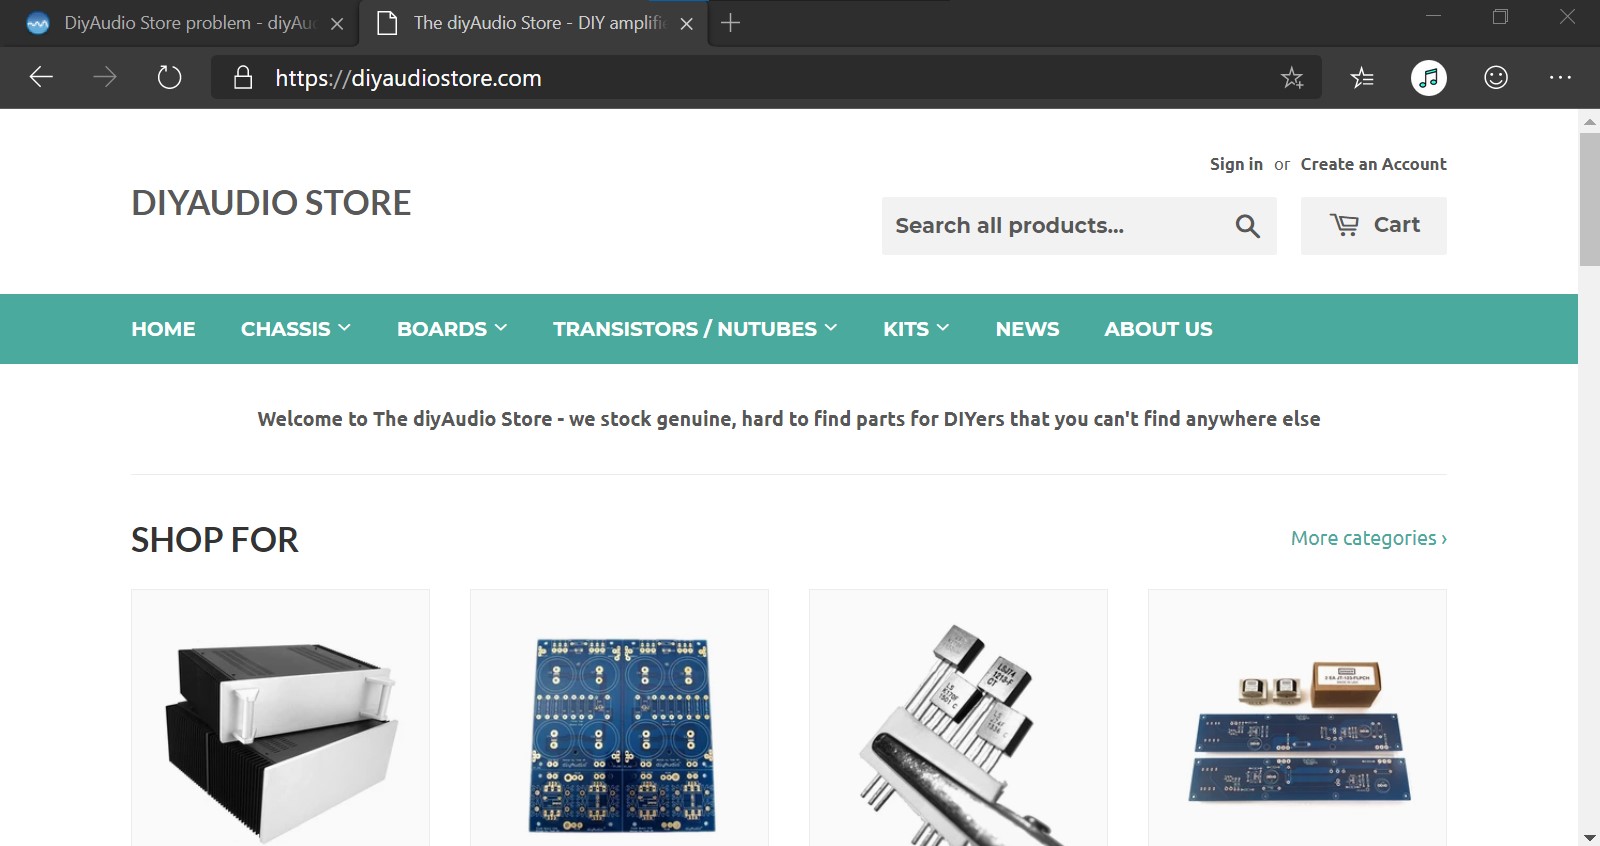Image resolution: width=1600 pixels, height=846 pixels.
Task: Click the diyAudio forum tab favicon
Action: pos(38,23)
